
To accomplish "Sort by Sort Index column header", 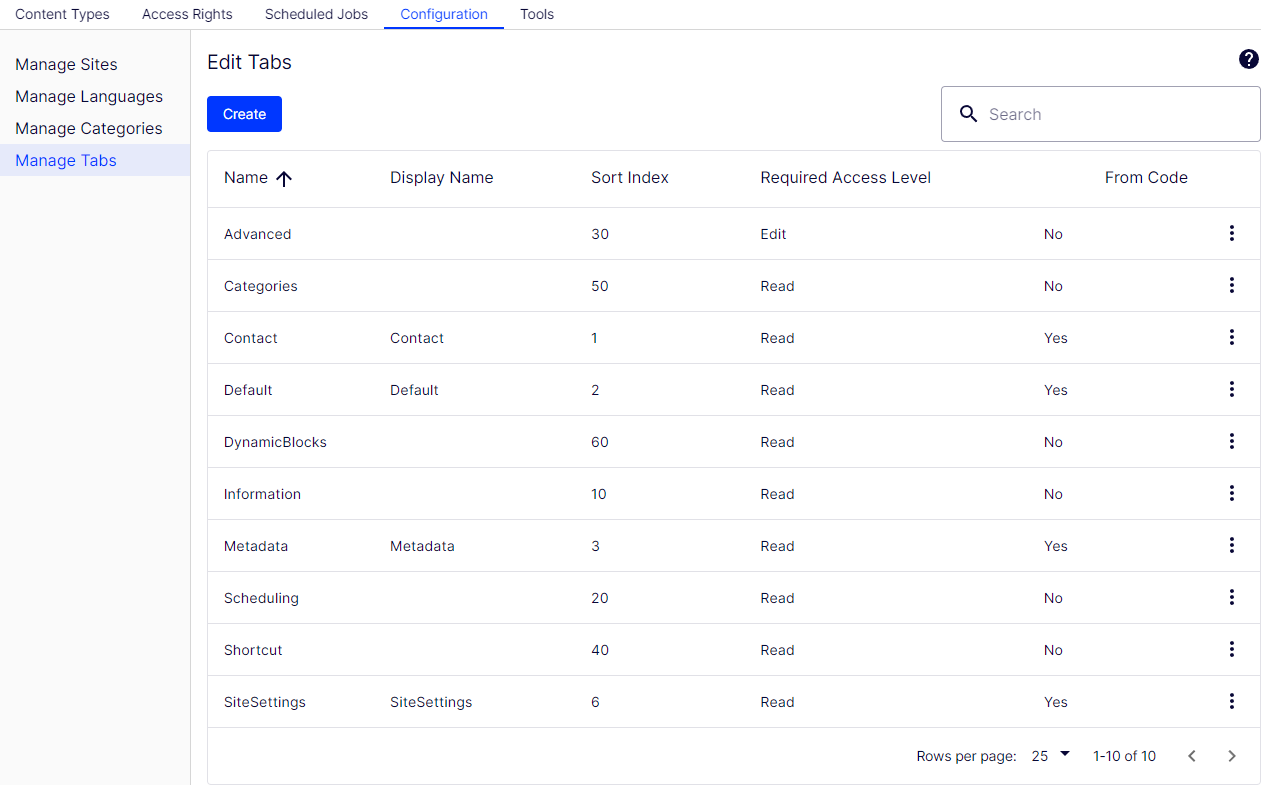I will (x=630, y=177).
